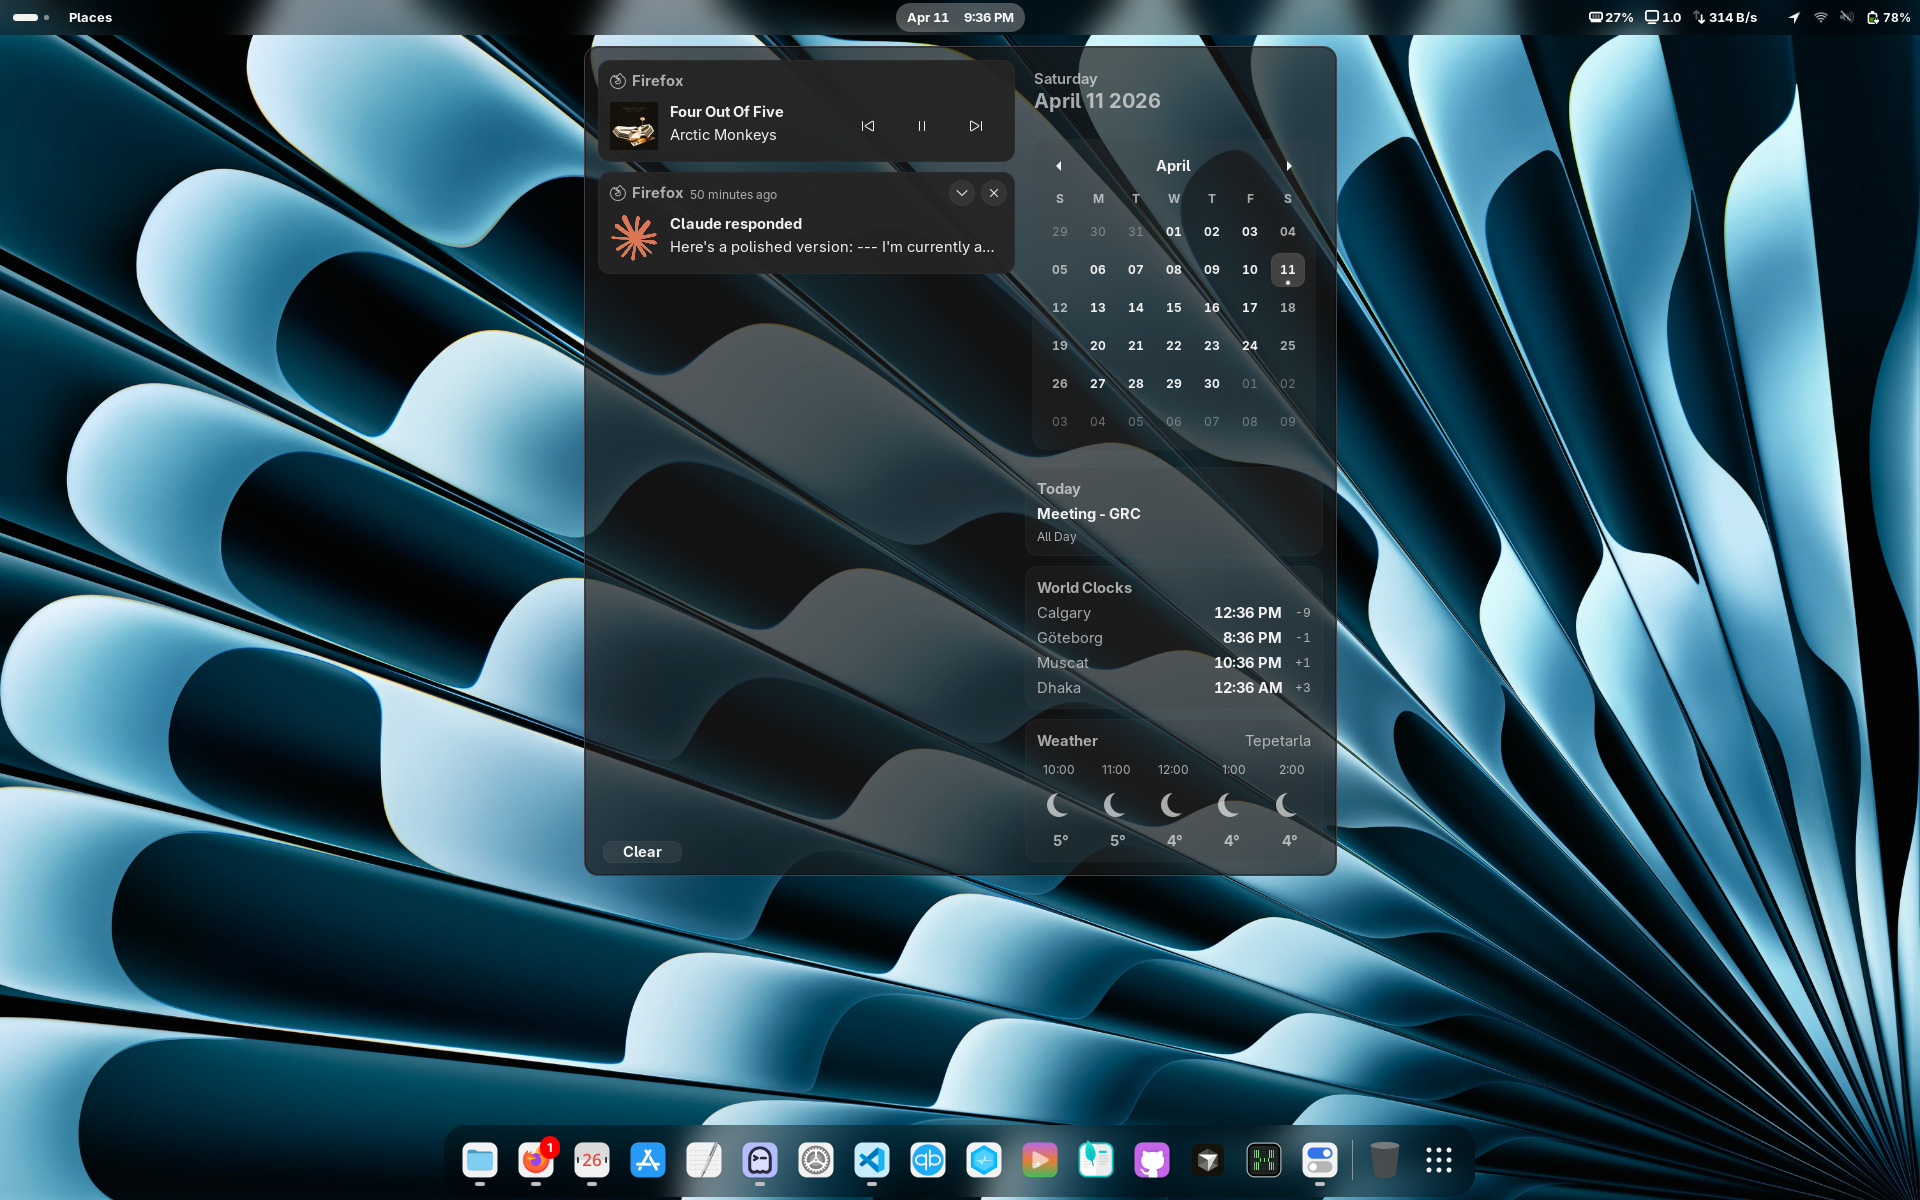Image resolution: width=1920 pixels, height=1200 pixels.
Task: Skip to the next track
Action: pos(976,126)
